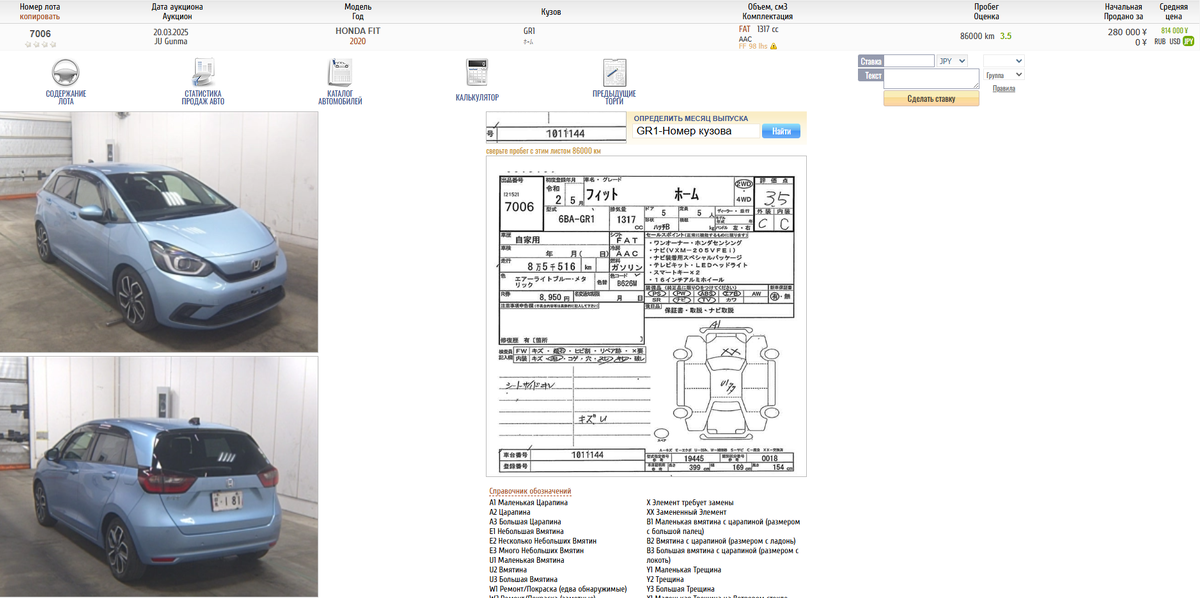This screenshot has width=1200, height=598.
Task: Open the lot contents steering wheel icon
Action: click(66, 73)
